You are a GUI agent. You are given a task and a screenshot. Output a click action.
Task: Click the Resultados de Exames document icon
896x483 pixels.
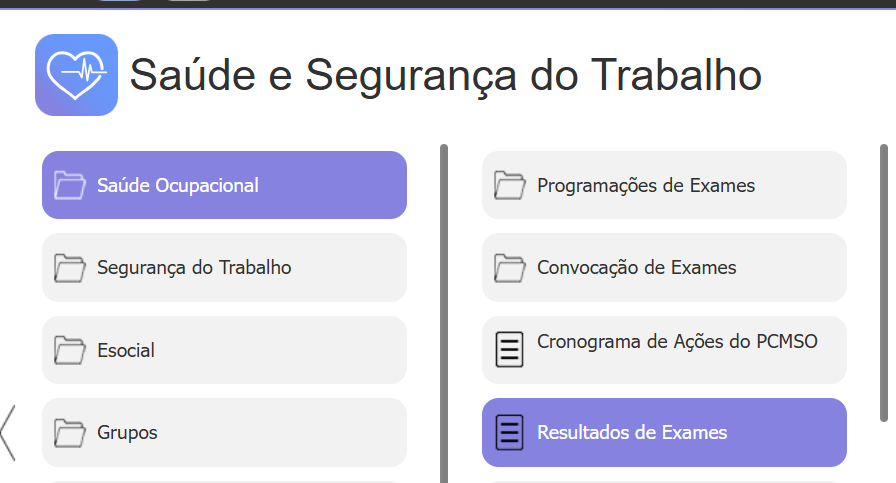(509, 433)
